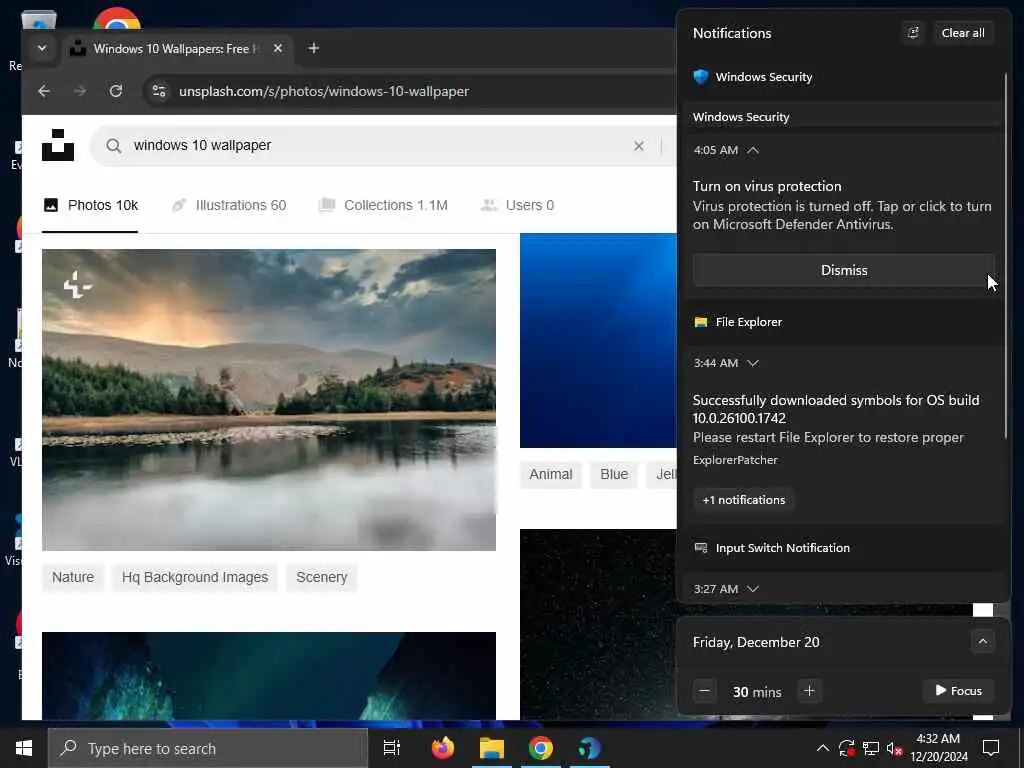
Task: Open network status tray icon
Action: (871, 748)
